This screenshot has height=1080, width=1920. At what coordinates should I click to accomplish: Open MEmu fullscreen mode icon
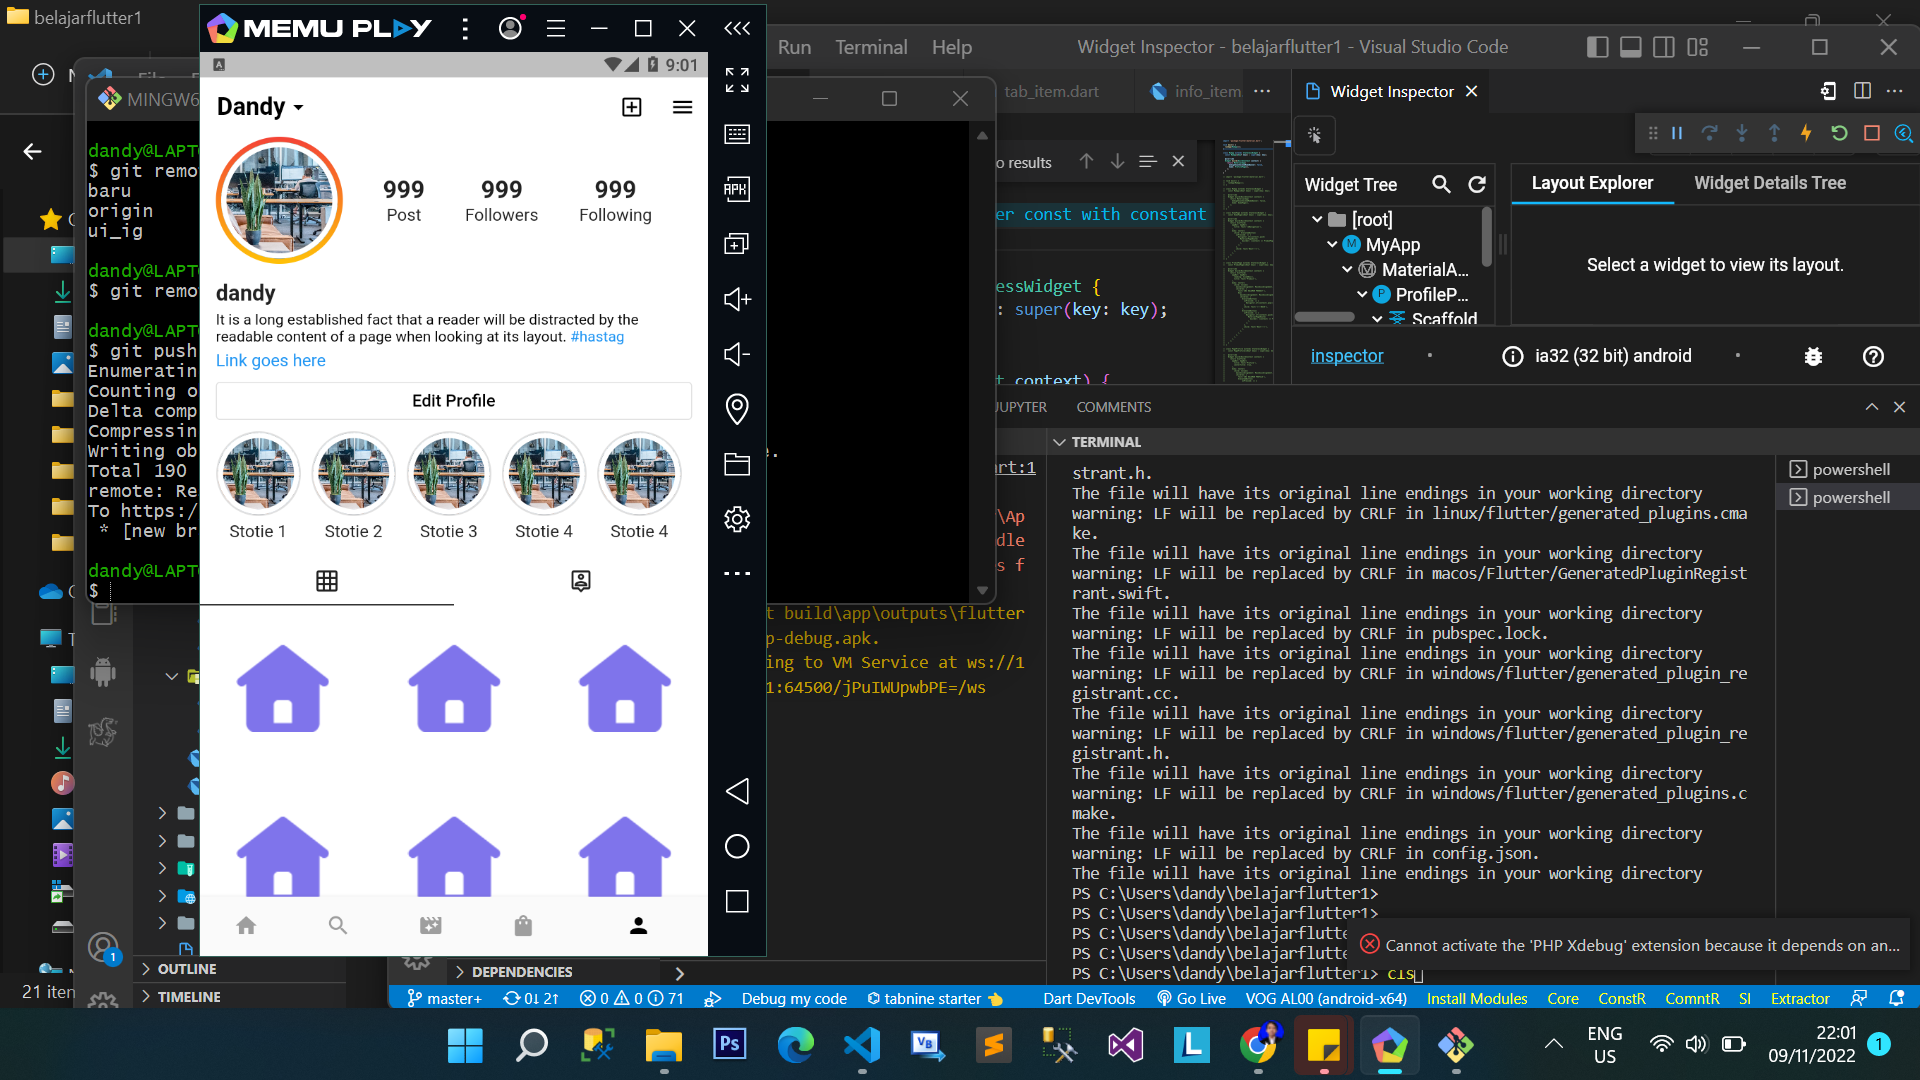click(x=737, y=81)
